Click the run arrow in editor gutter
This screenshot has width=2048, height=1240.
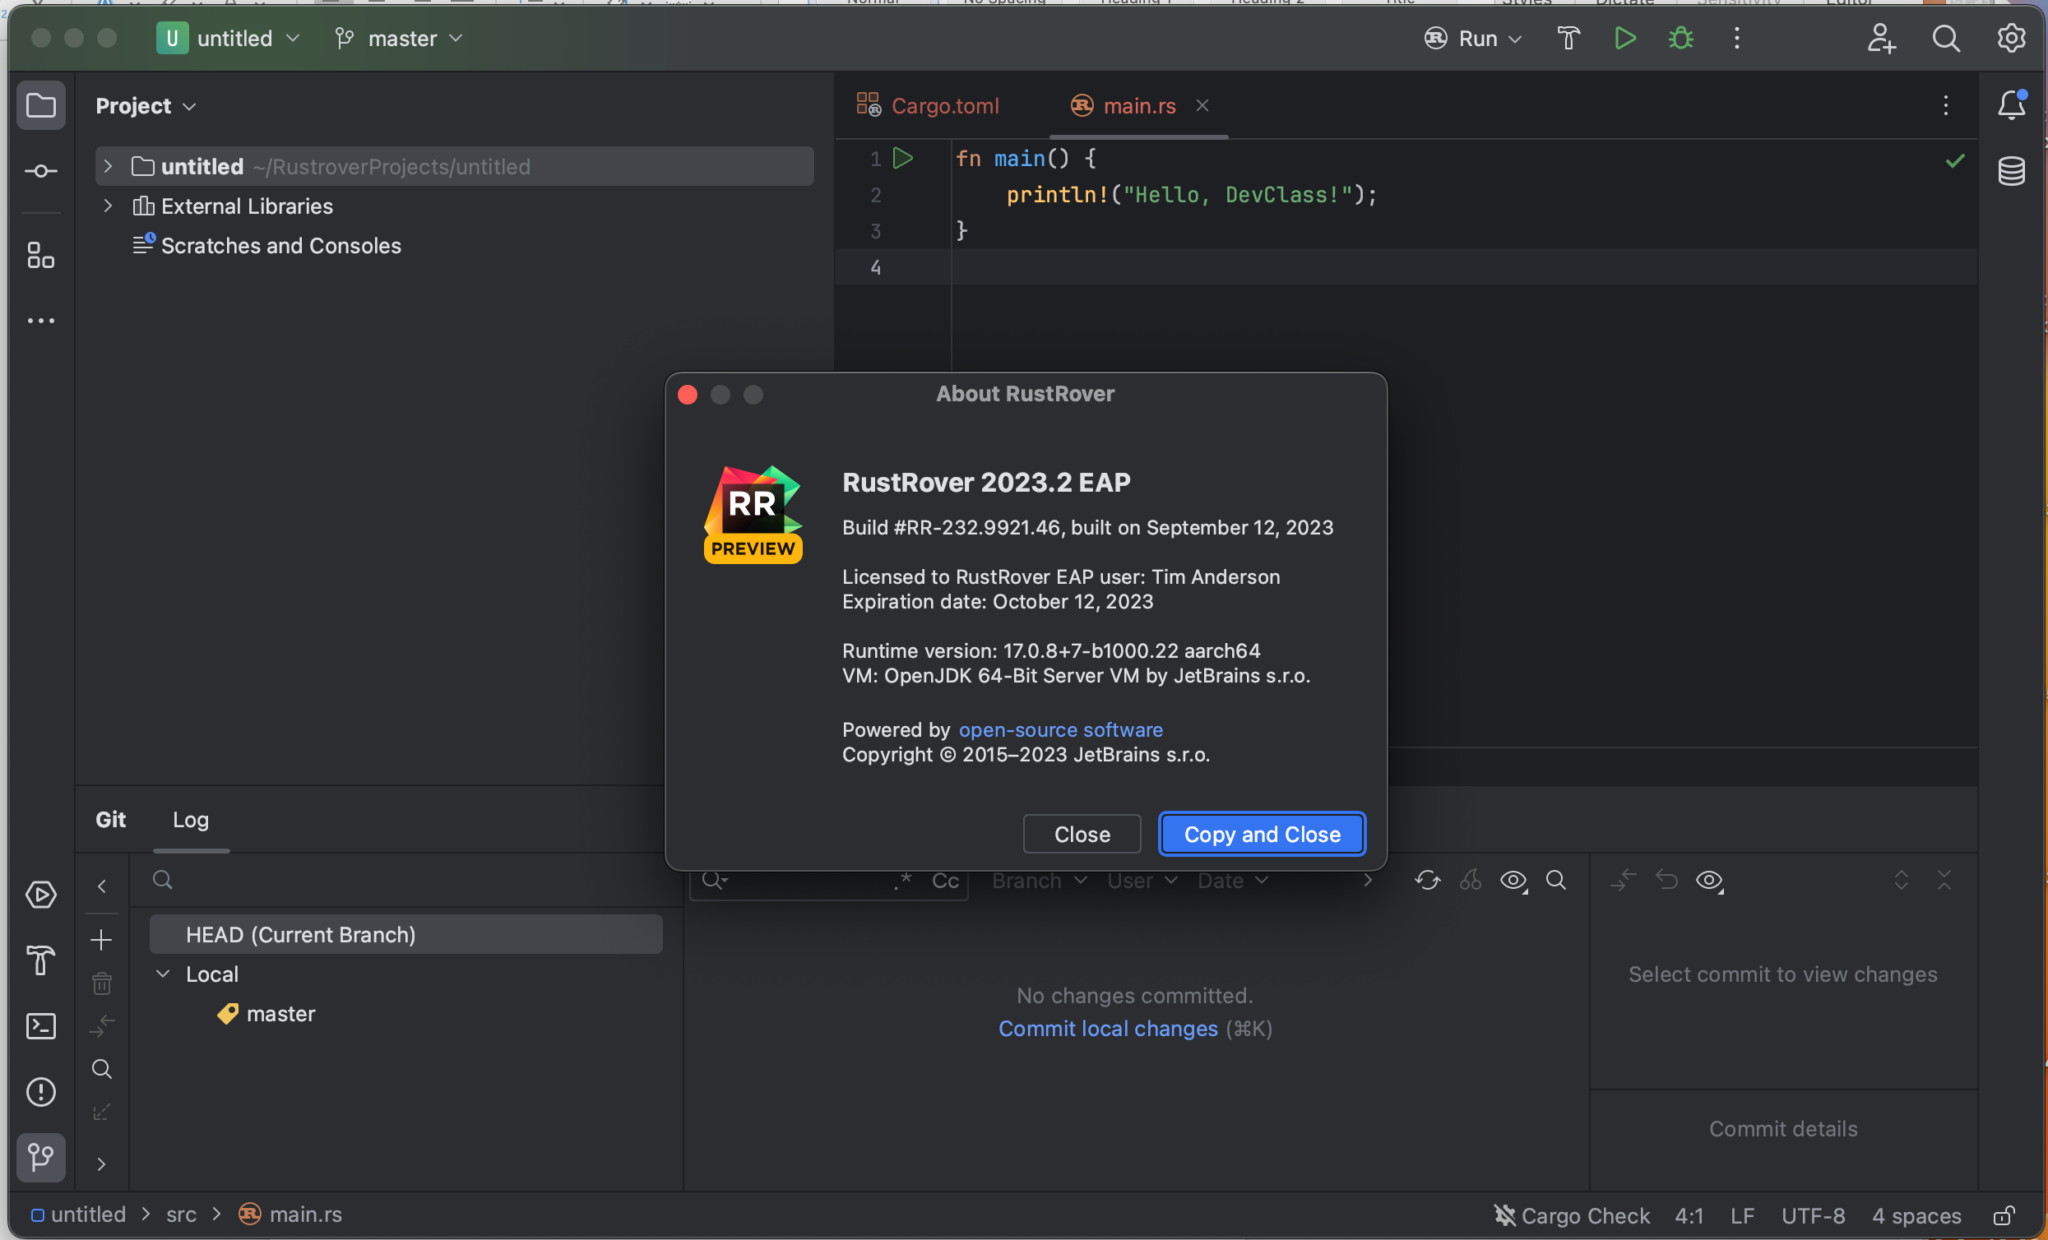pyautogui.click(x=903, y=158)
